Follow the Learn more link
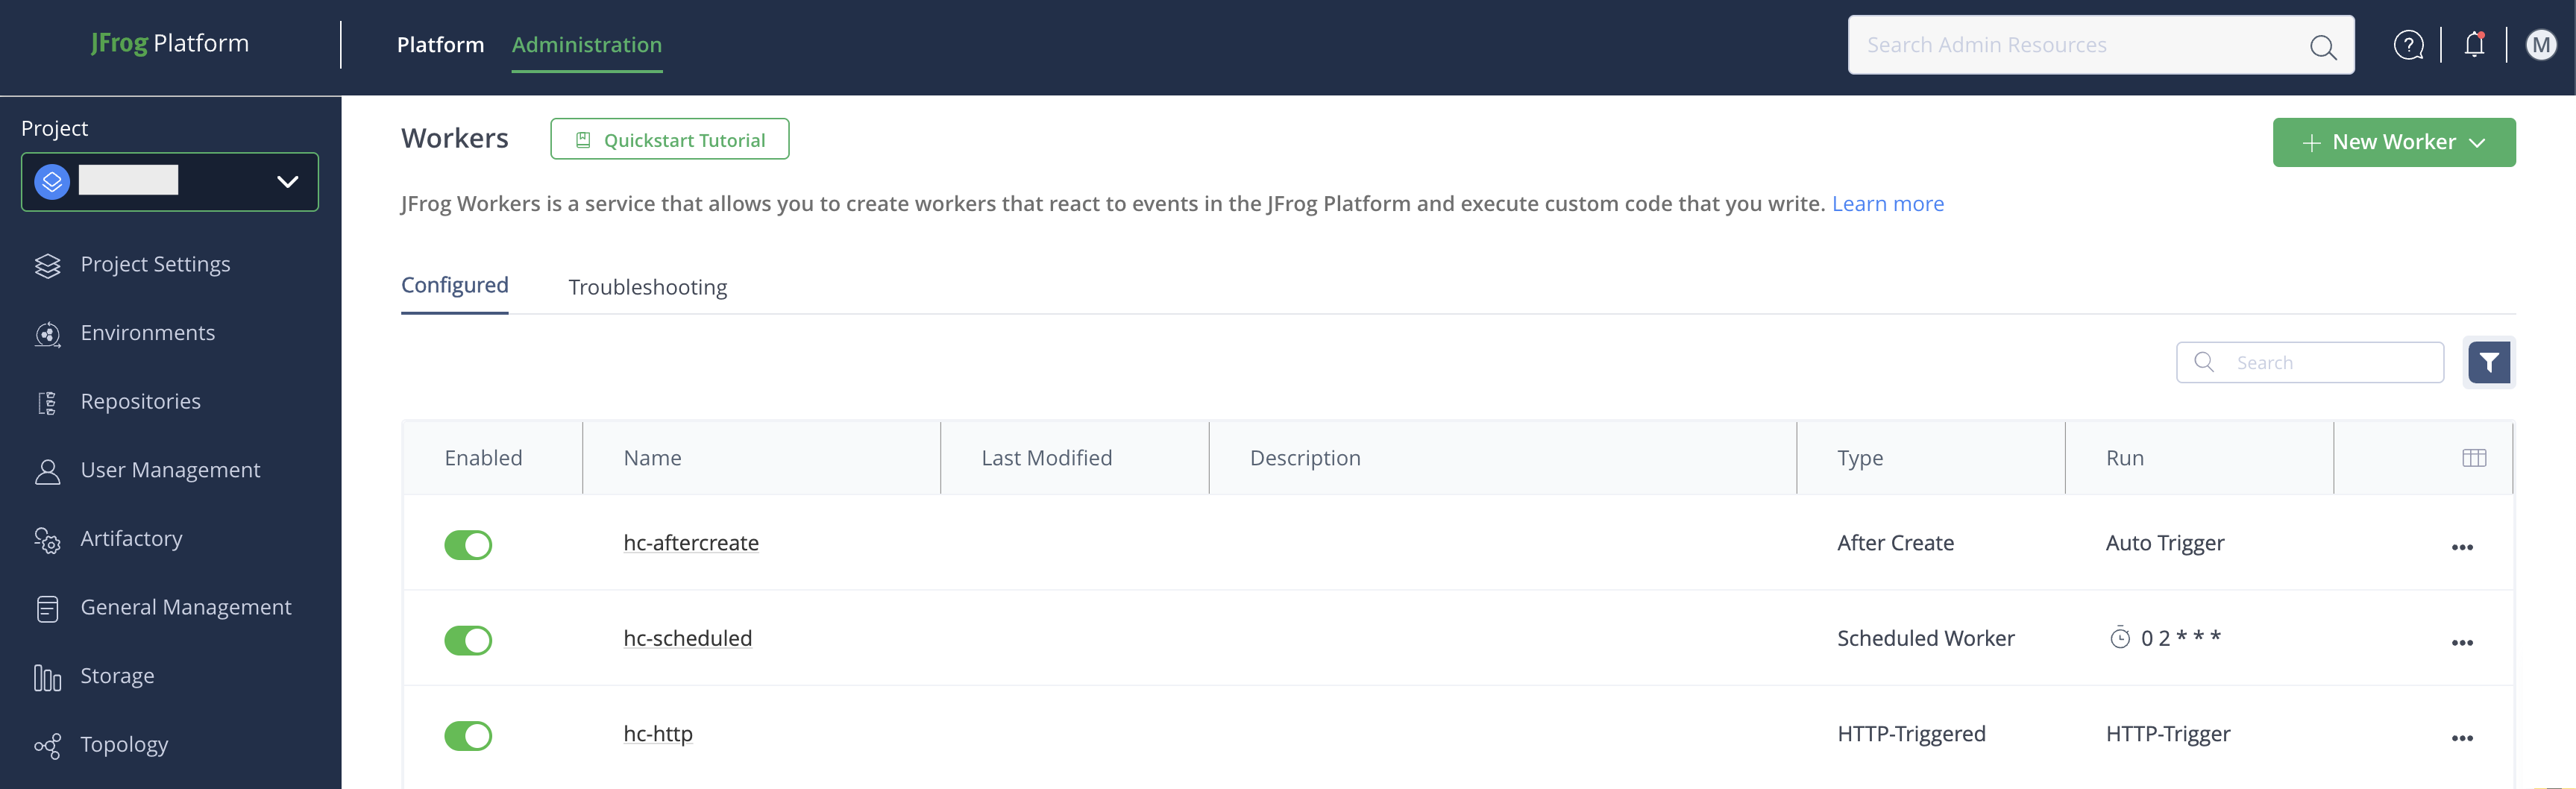This screenshot has height=789, width=2576. point(1887,203)
